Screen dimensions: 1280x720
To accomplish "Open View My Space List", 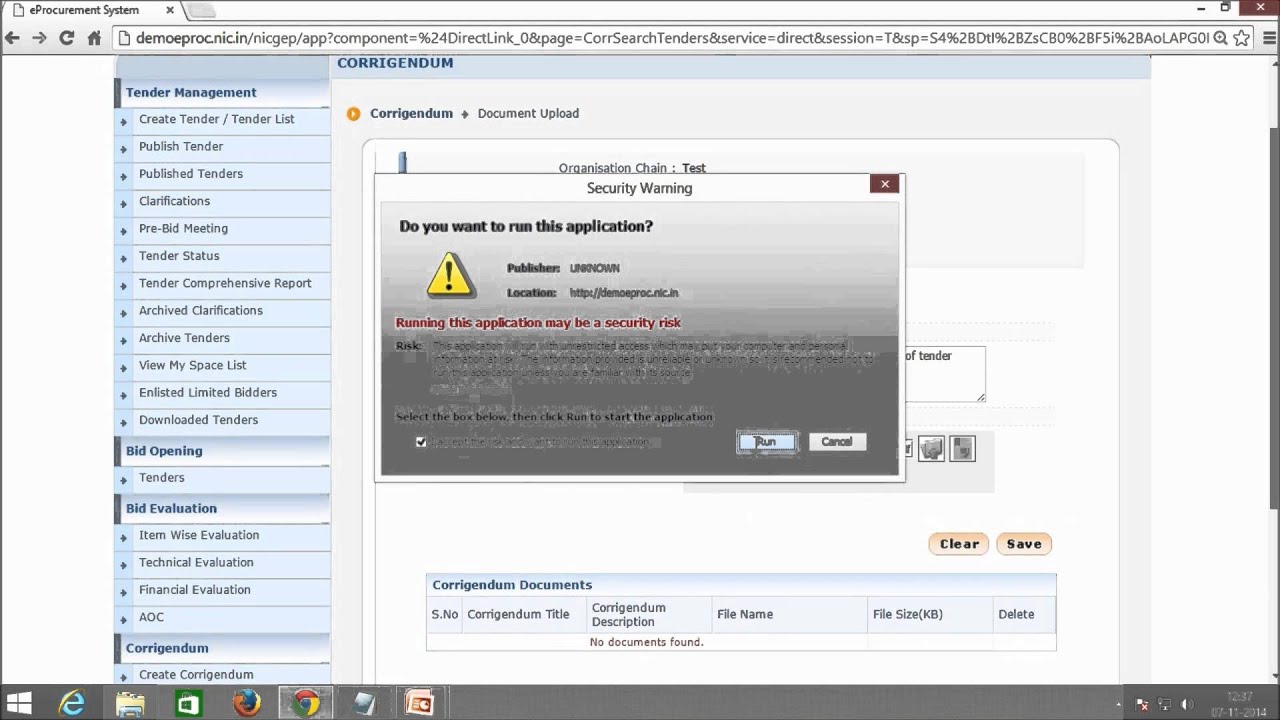I will [192, 365].
